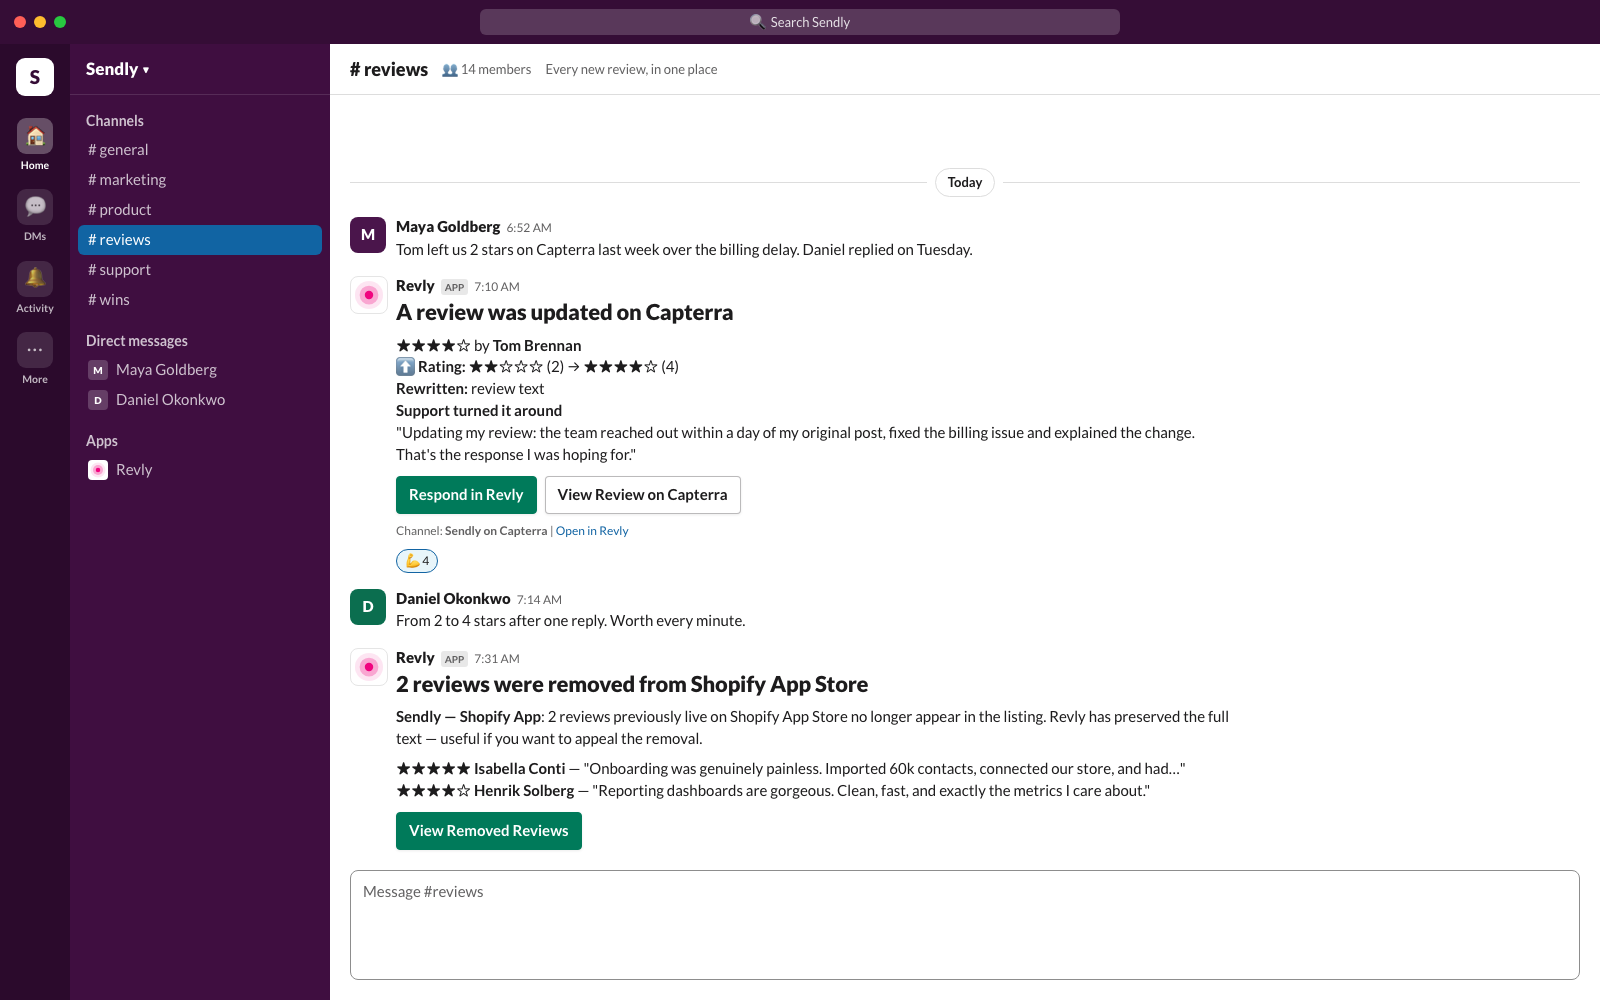Image resolution: width=1600 pixels, height=1000 pixels.
Task: Click the Henrik Solberg review line
Action: 773,791
